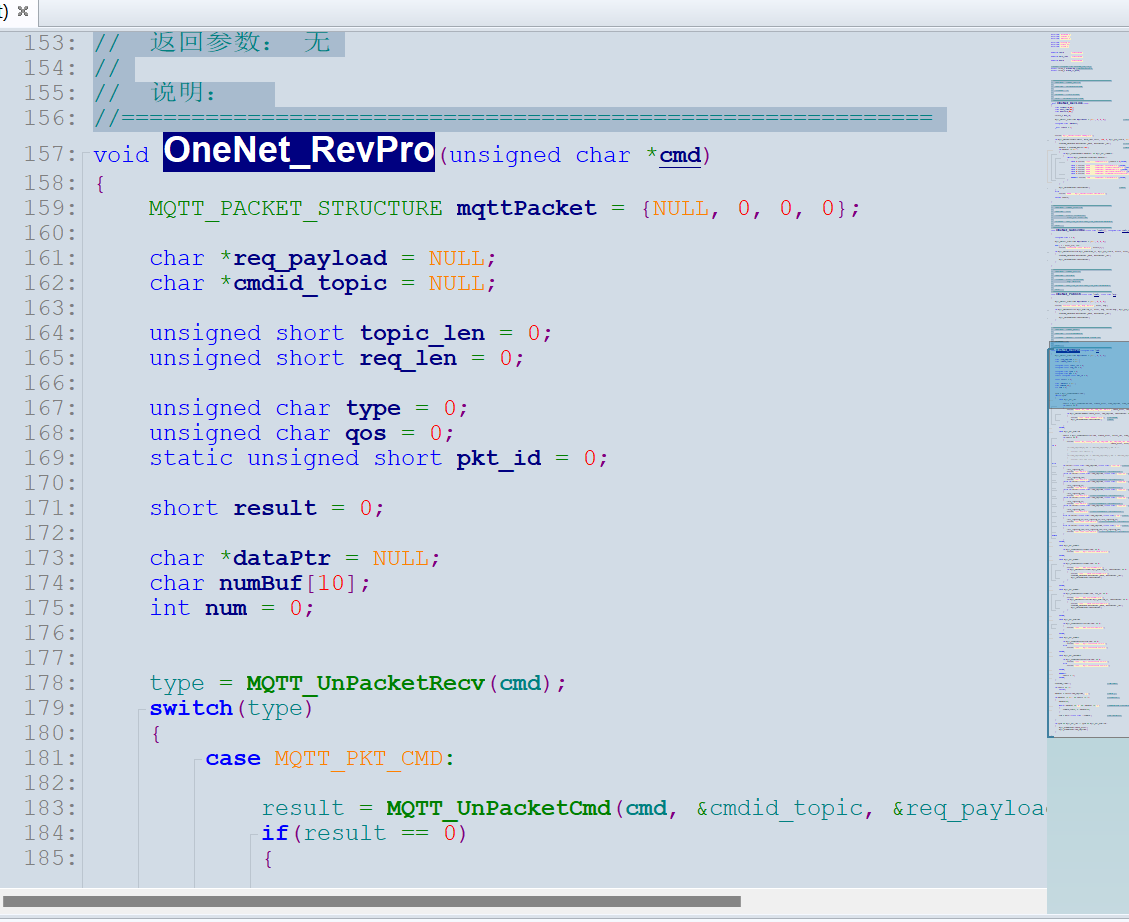The image size is (1129, 922).
Task: Click the pkt_id variable name
Action: click(x=499, y=458)
